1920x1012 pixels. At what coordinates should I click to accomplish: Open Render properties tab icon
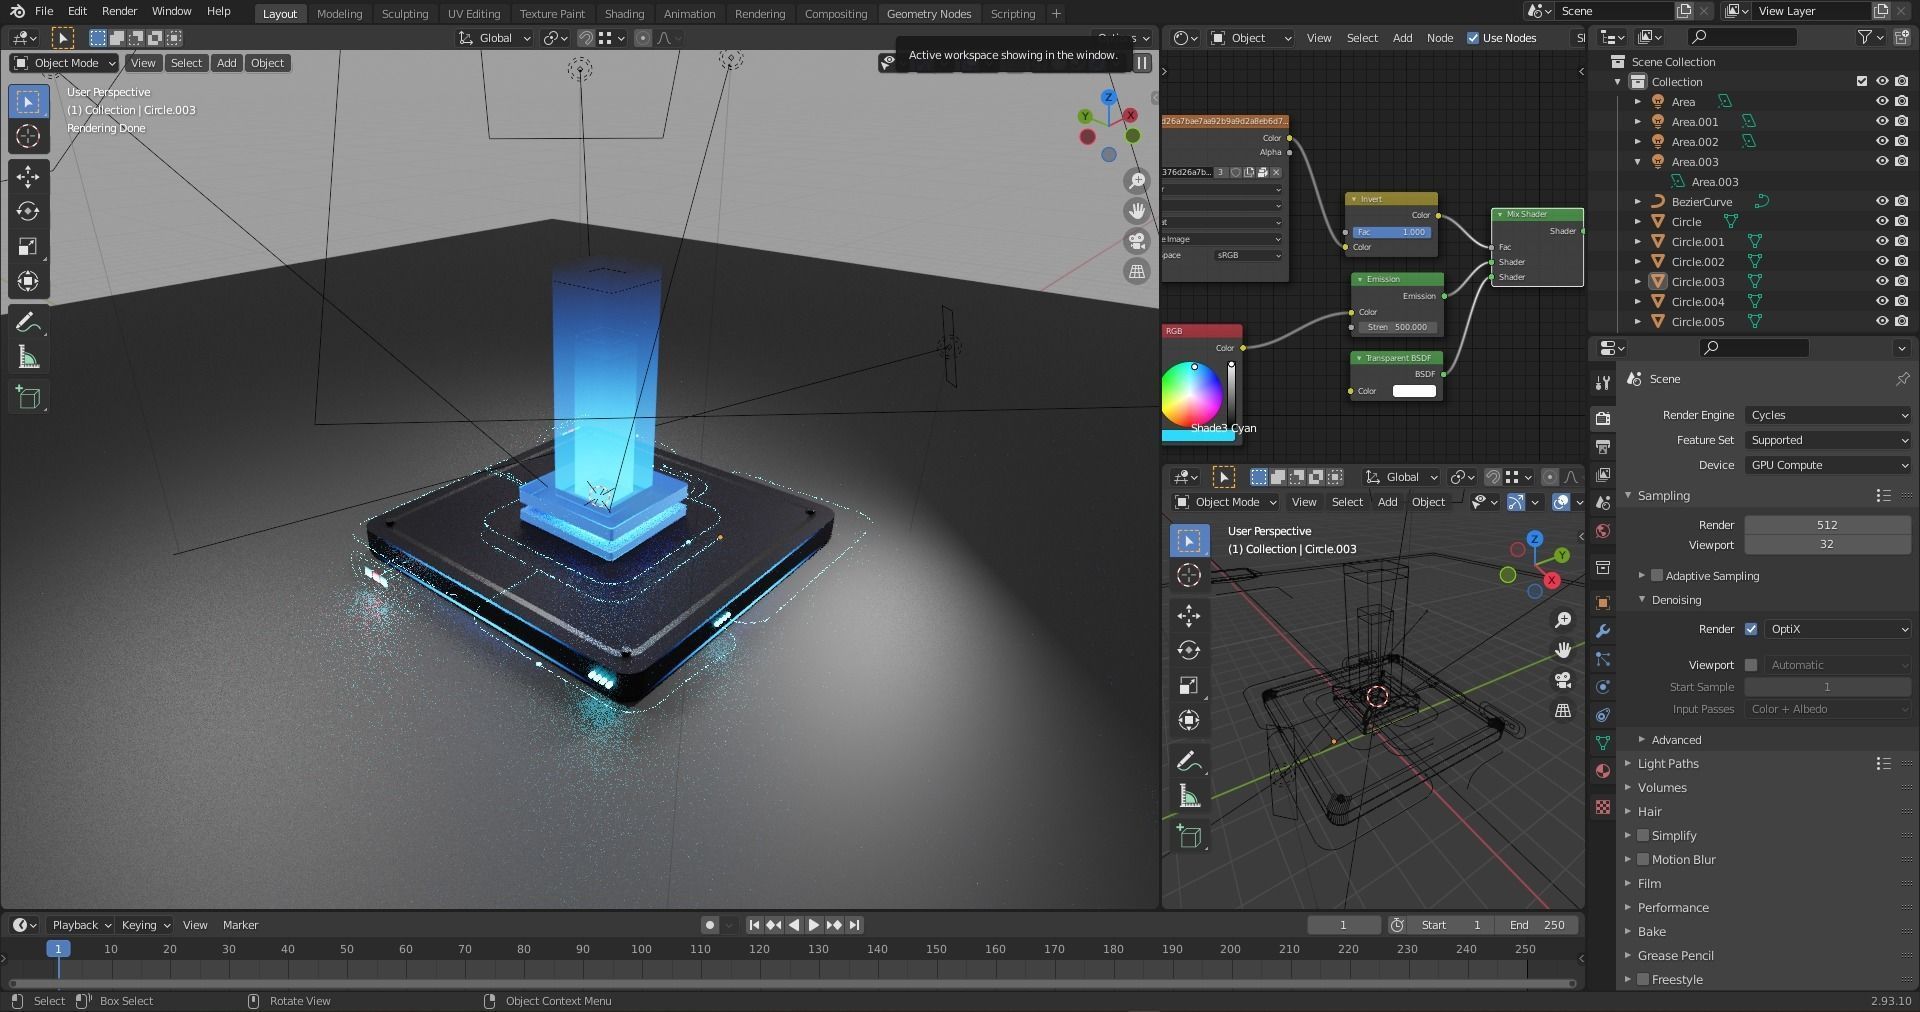1603,418
